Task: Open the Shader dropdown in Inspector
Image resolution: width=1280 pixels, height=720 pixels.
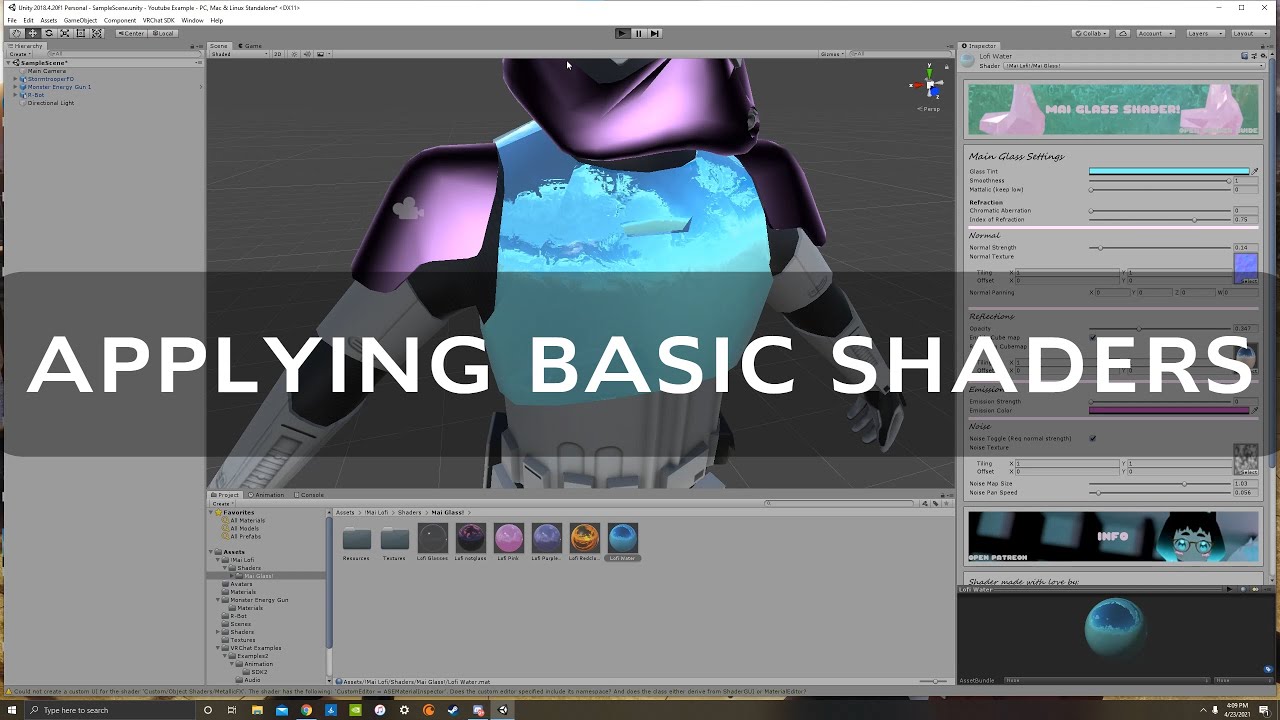Action: pos(1132,66)
